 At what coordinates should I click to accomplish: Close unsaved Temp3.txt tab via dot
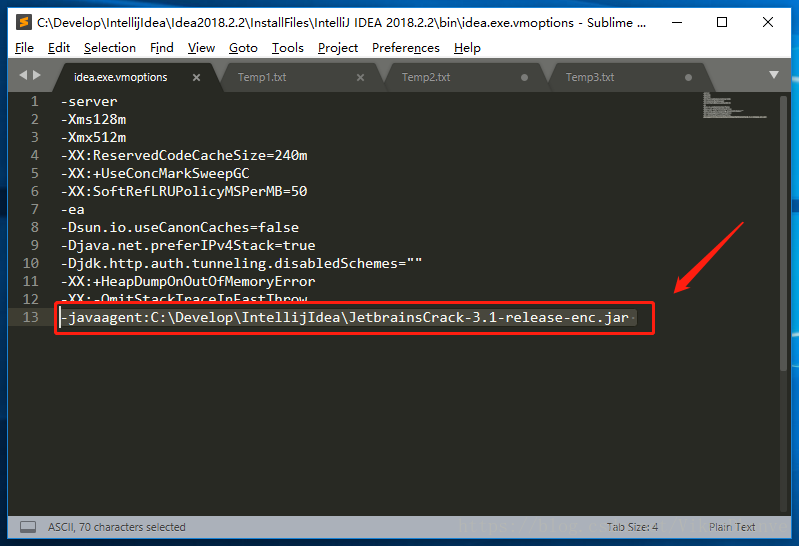(x=688, y=77)
